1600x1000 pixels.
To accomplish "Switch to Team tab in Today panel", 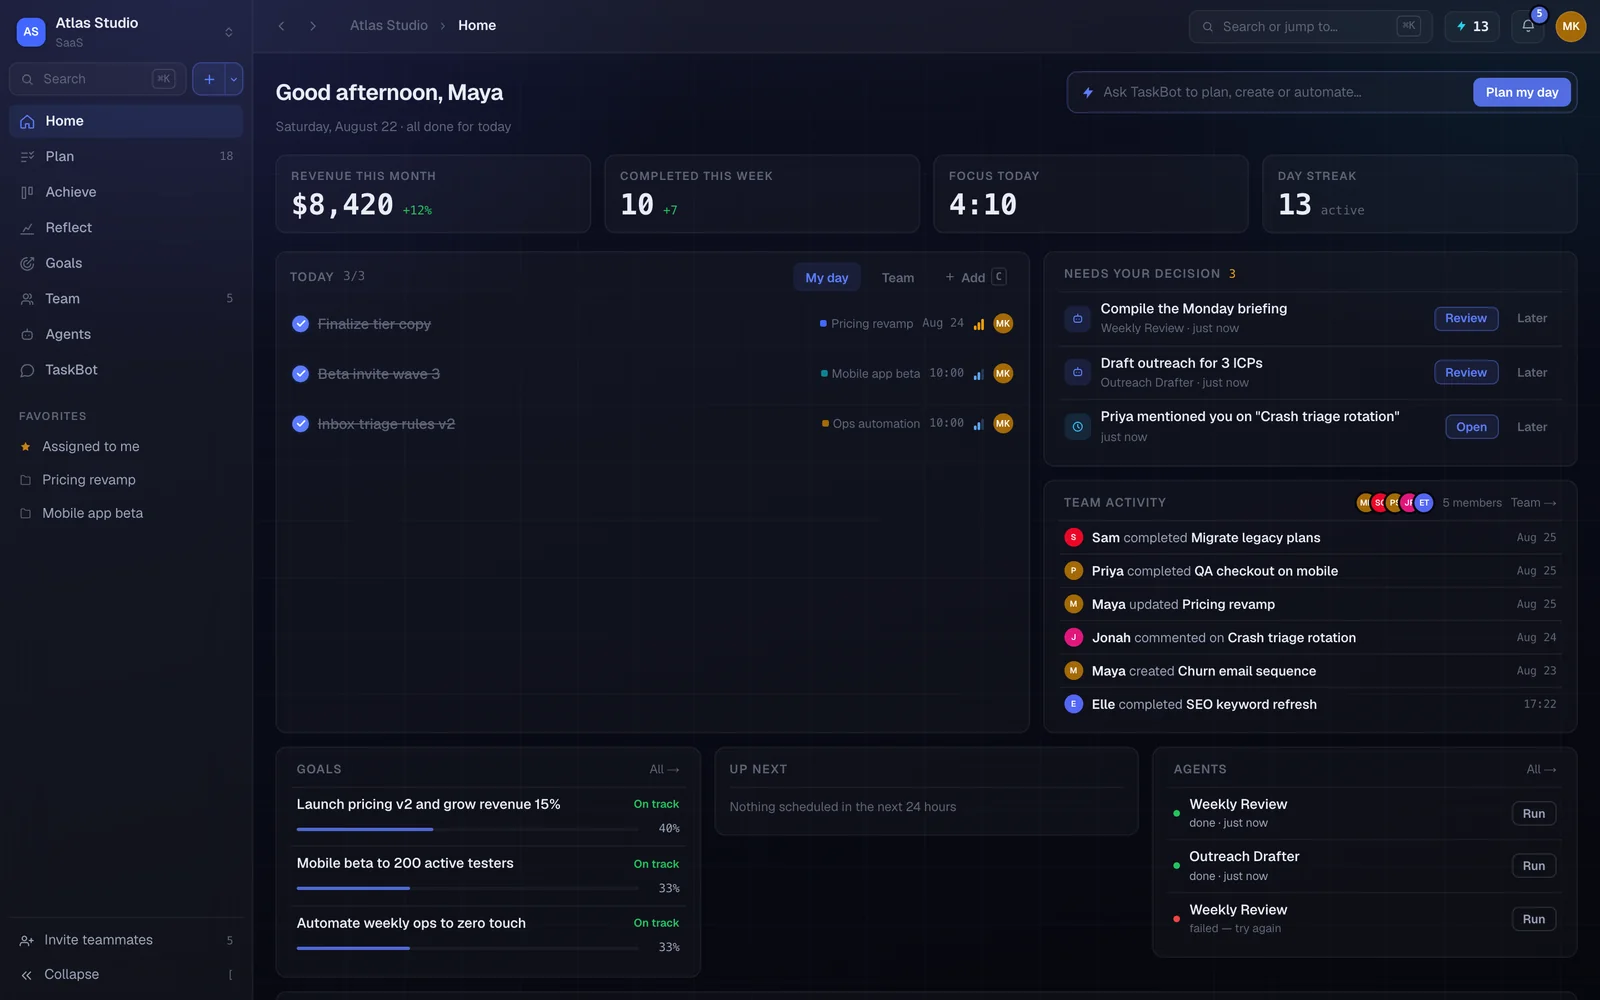I will click(898, 277).
